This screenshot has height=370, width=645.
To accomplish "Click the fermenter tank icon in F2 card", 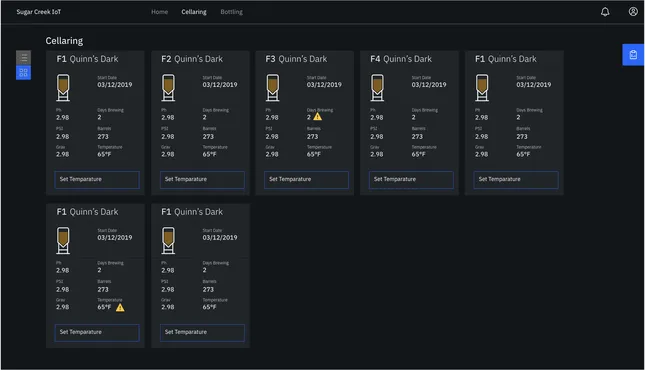I will click(168, 88).
